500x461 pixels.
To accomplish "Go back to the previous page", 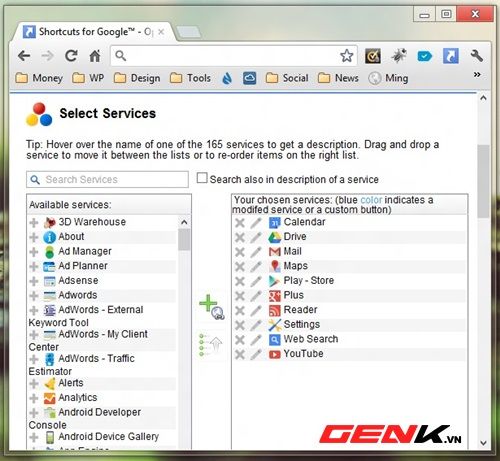I will click(x=24, y=56).
